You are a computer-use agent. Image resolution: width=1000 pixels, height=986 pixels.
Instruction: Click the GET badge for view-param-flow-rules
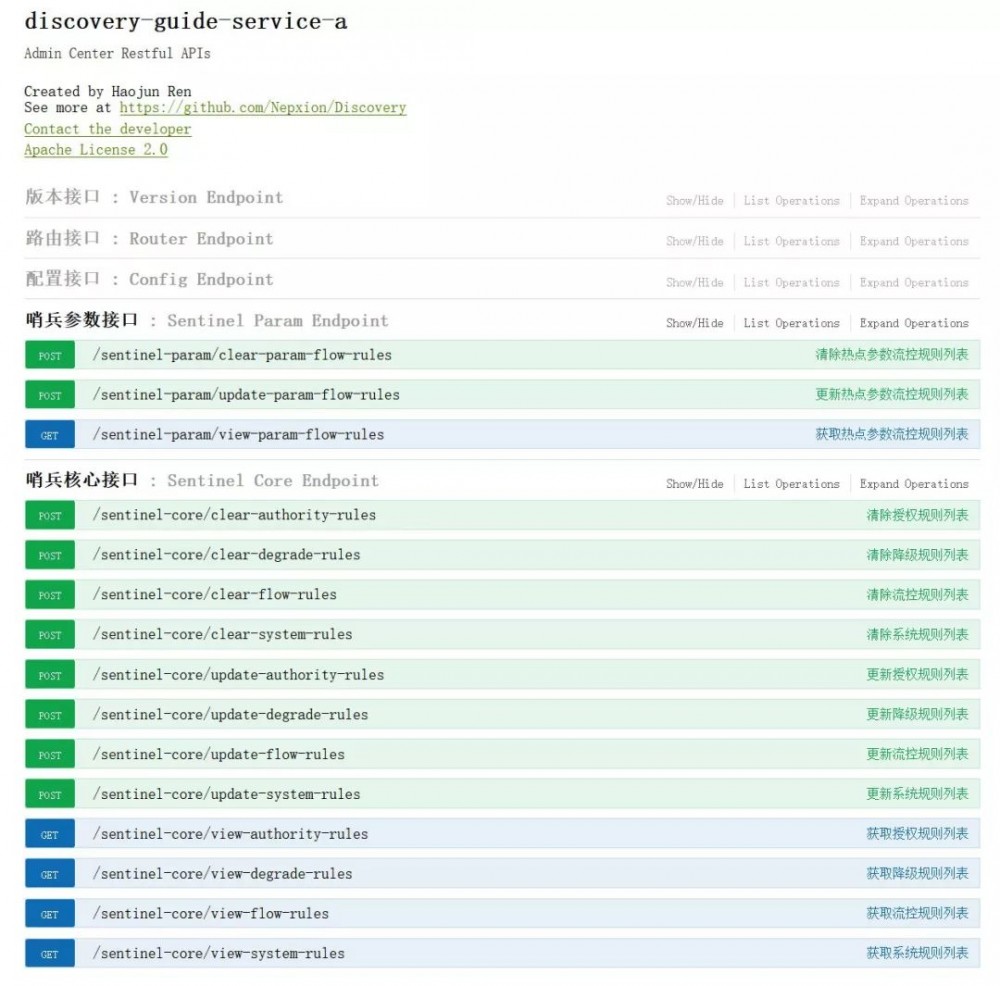coord(49,434)
